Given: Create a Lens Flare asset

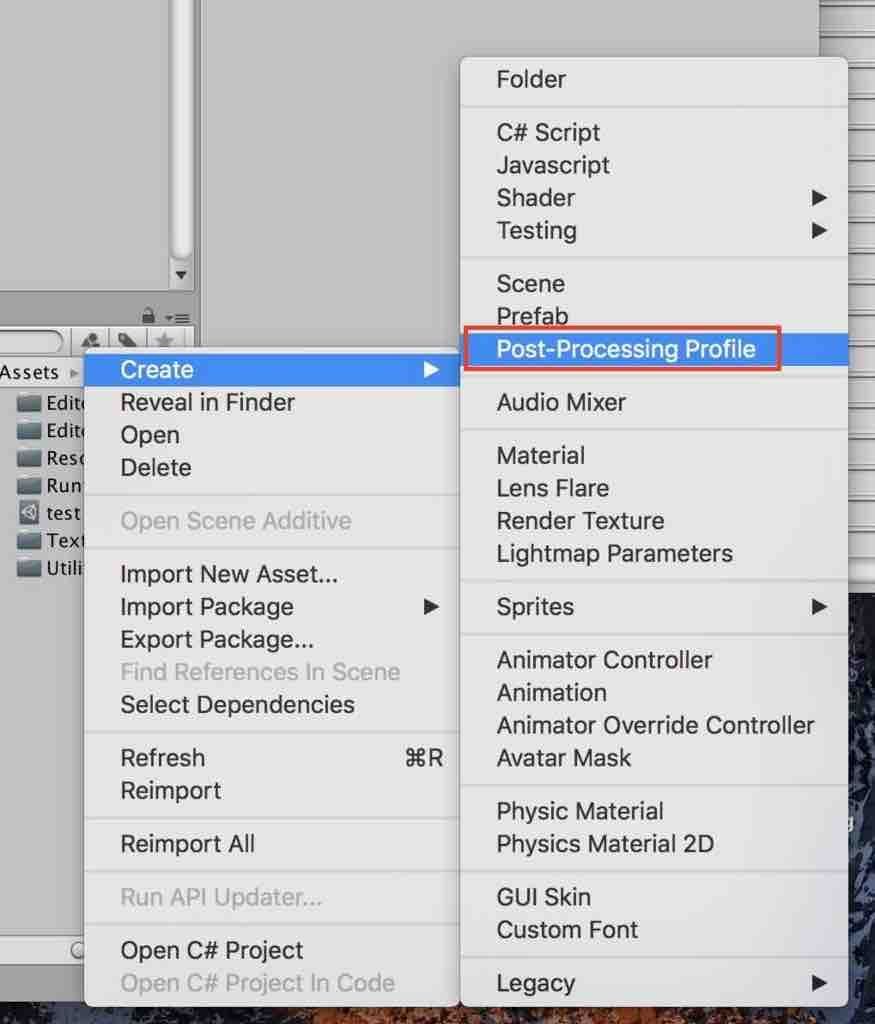Looking at the screenshot, I should click(654, 488).
